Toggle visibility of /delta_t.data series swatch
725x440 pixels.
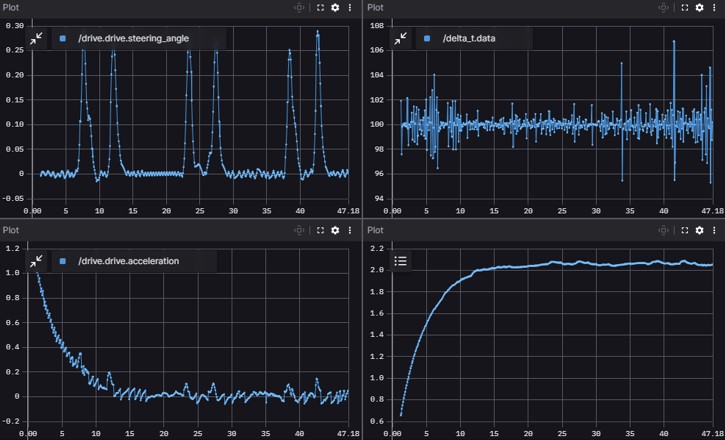pos(427,39)
